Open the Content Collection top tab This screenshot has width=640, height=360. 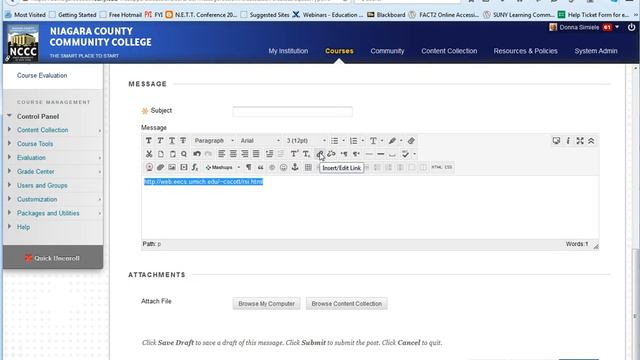click(449, 51)
